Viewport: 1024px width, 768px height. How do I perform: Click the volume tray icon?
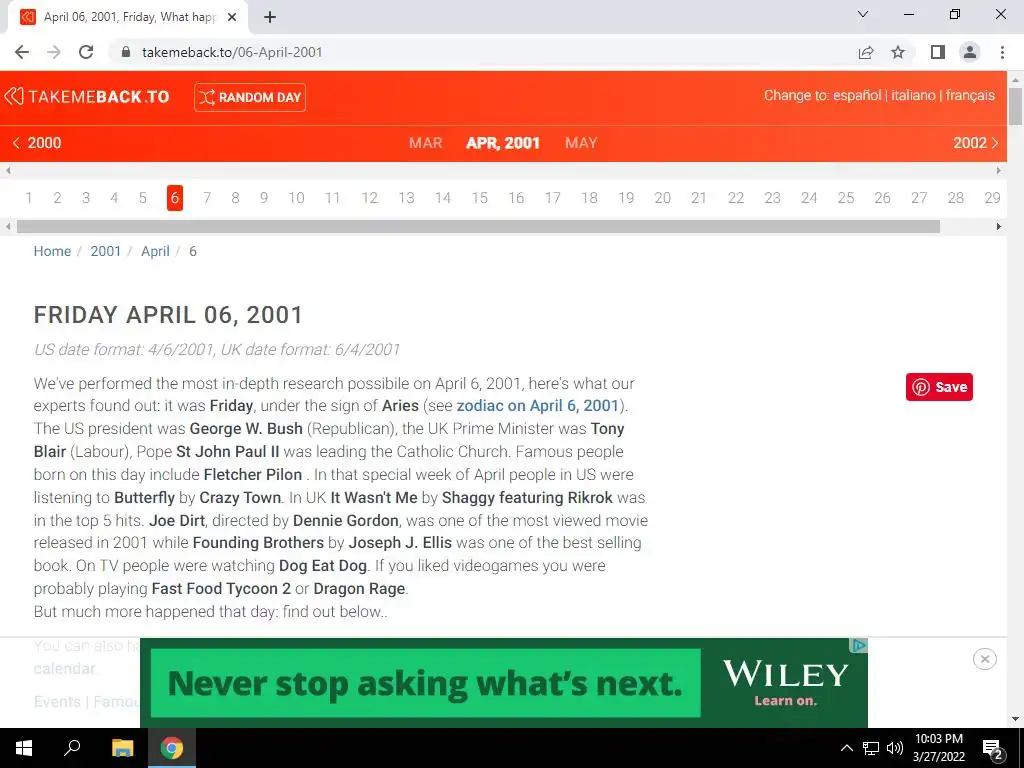[895, 748]
